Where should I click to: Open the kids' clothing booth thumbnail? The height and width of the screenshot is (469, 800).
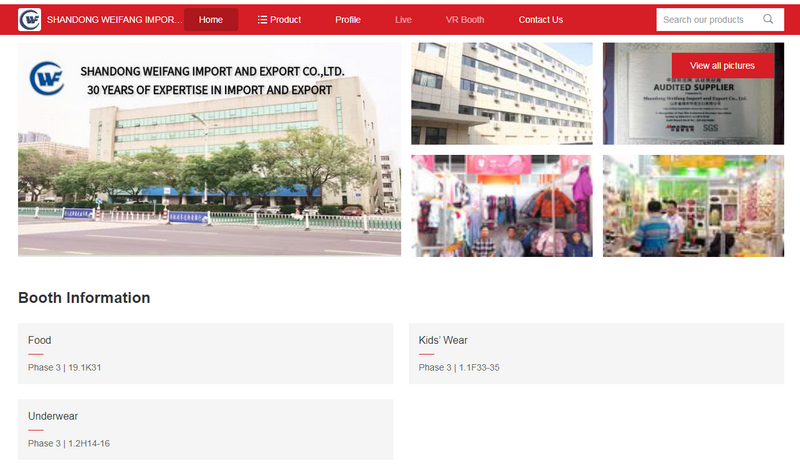[502, 206]
